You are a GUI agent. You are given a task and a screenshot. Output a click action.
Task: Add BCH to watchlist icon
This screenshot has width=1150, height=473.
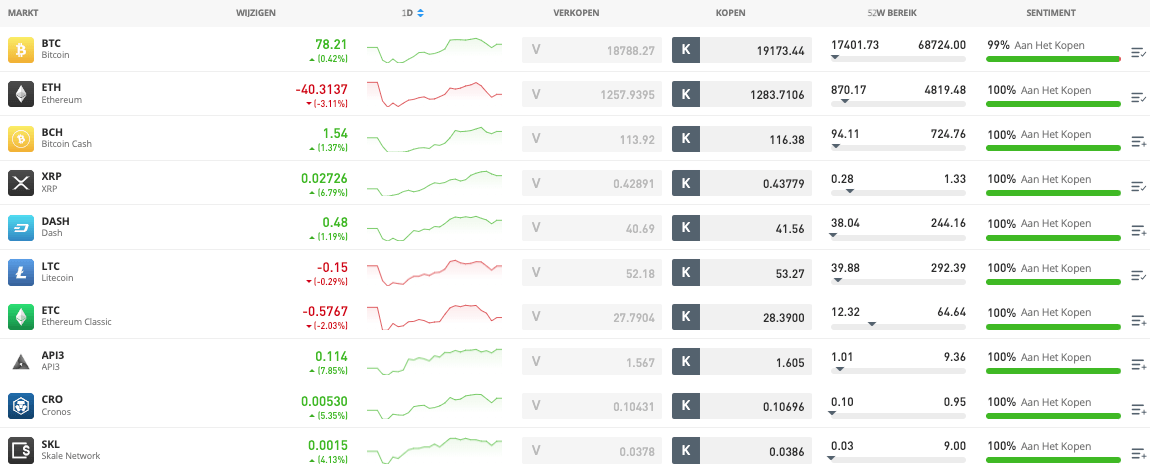pyautogui.click(x=1138, y=142)
